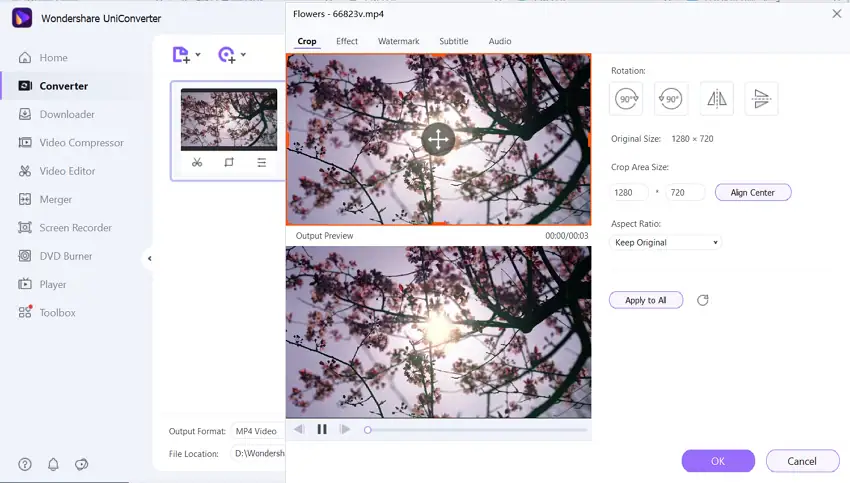The height and width of the screenshot is (483, 850).
Task: Flip the video vertically
Action: point(762,99)
